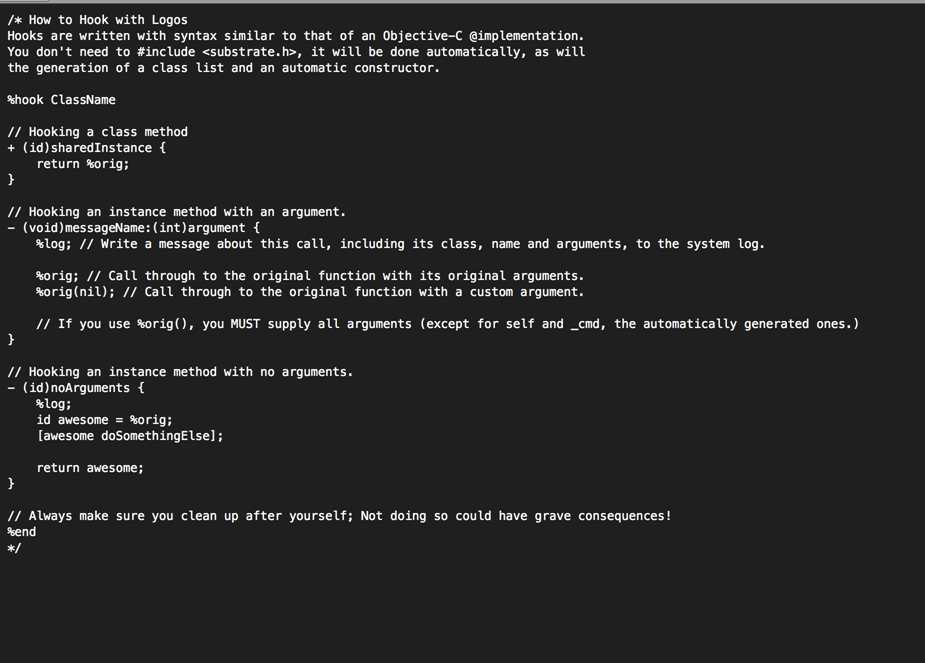Click the closing '*/' comment marker

(x=14, y=548)
